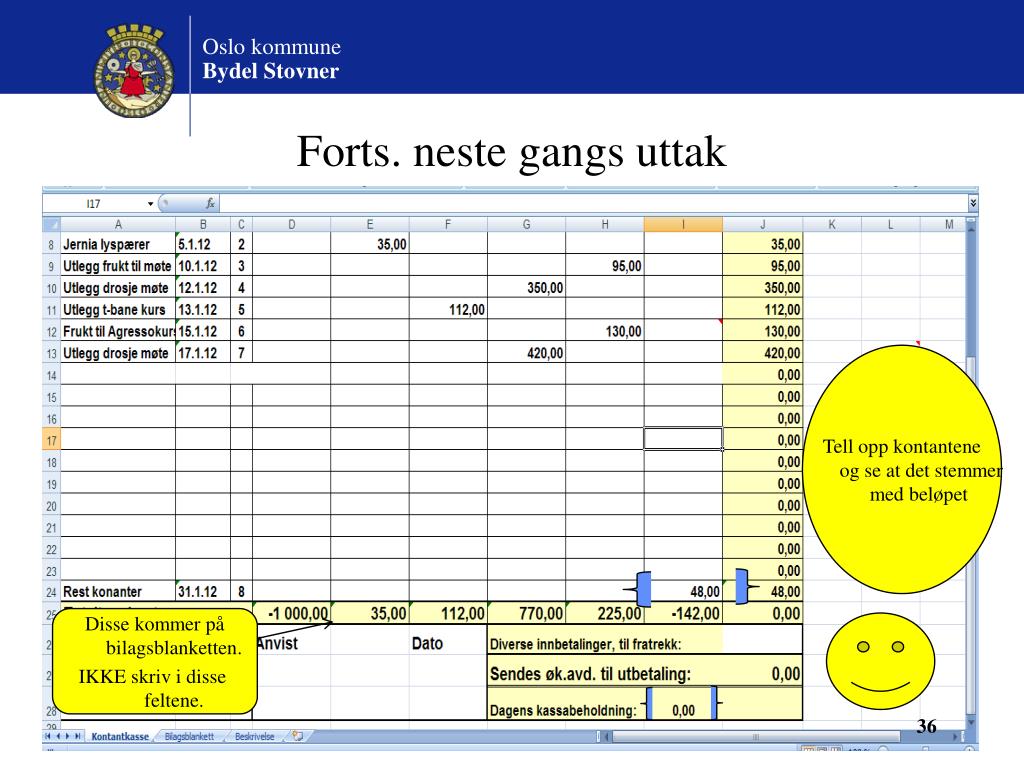Click date cell '31.1.12'
1024x768 pixels.
[203, 592]
